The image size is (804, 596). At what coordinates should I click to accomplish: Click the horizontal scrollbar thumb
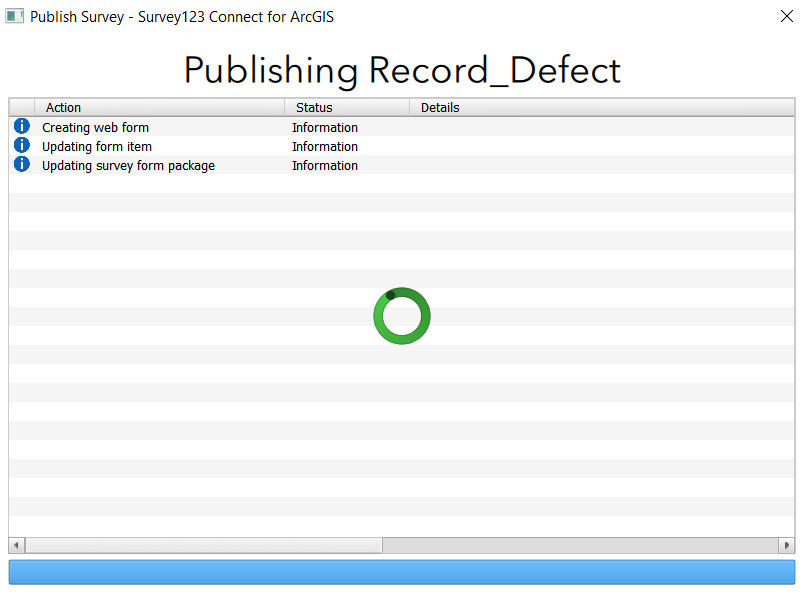pos(204,545)
